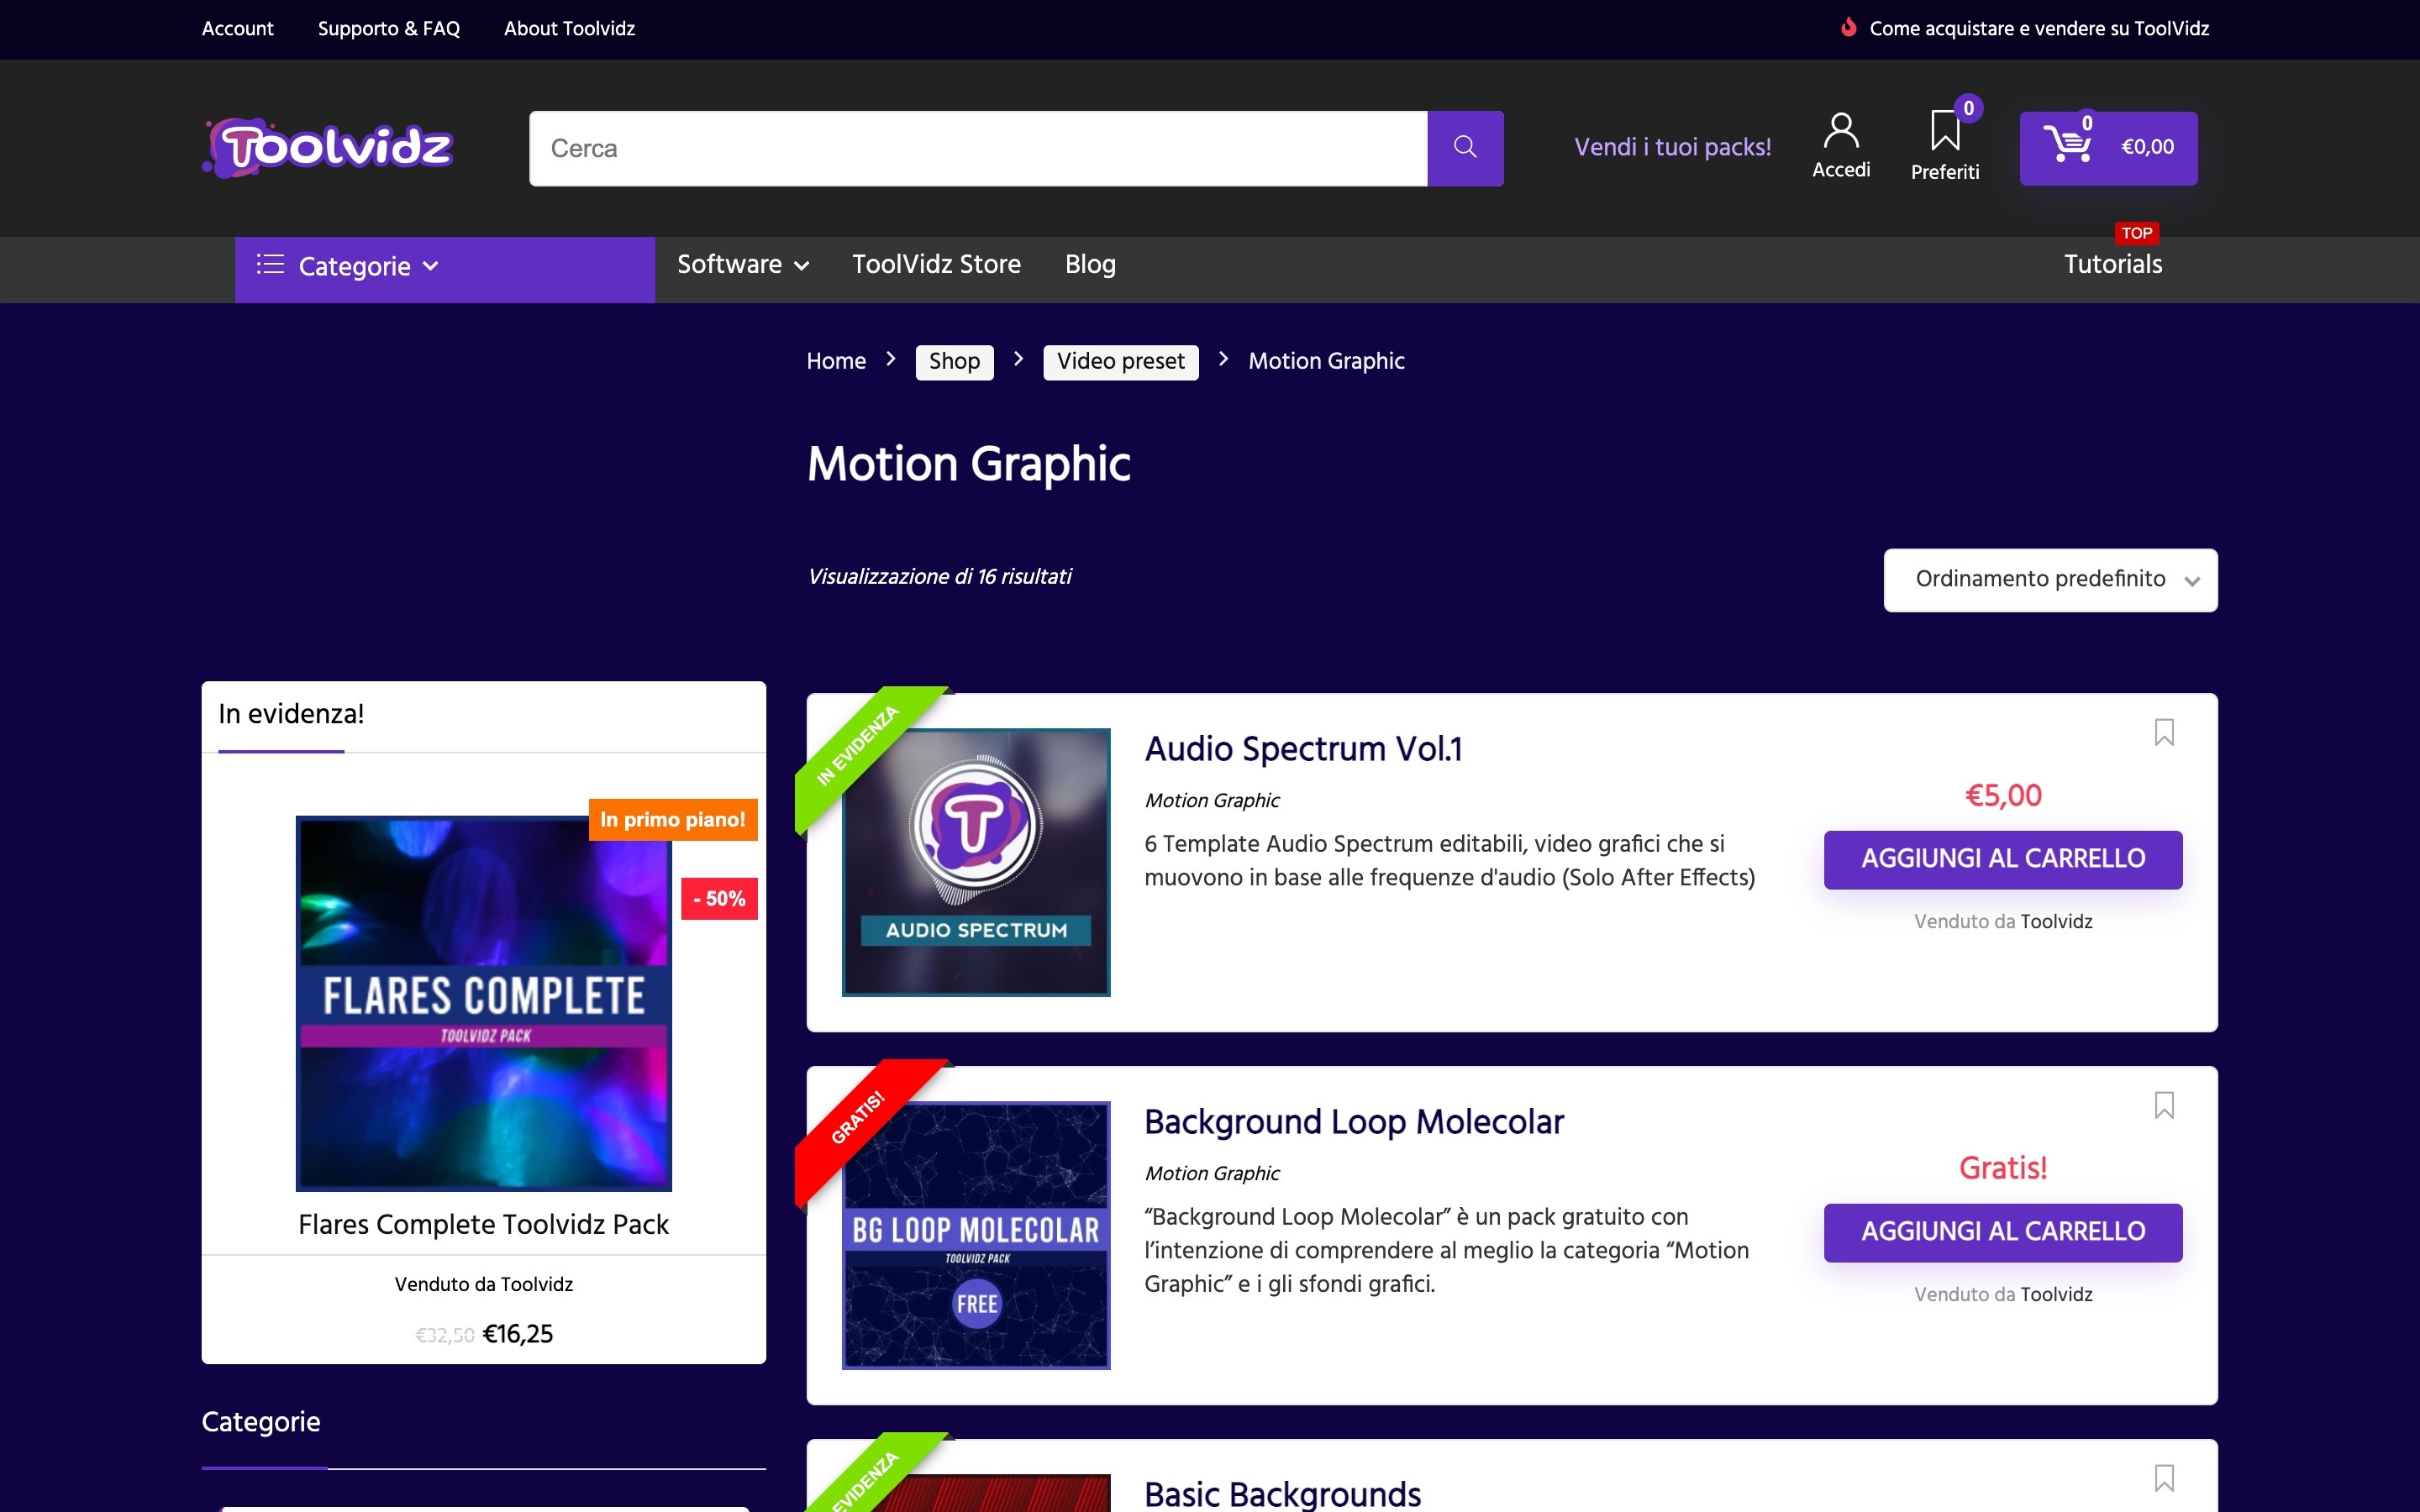The width and height of the screenshot is (2420, 1512).
Task: Open the Account link
Action: pos(237,28)
